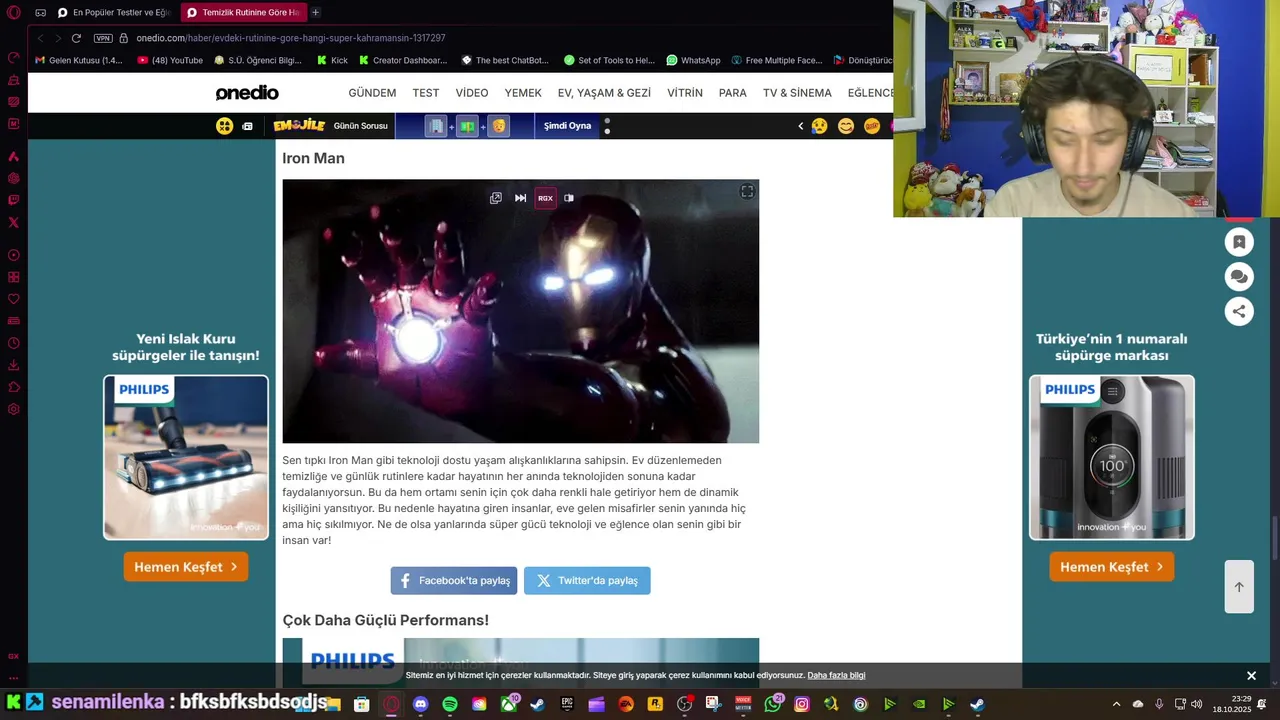This screenshot has height=720, width=1280.
Task: Open Opera settings gear in sidebar
Action: [x=13, y=409]
